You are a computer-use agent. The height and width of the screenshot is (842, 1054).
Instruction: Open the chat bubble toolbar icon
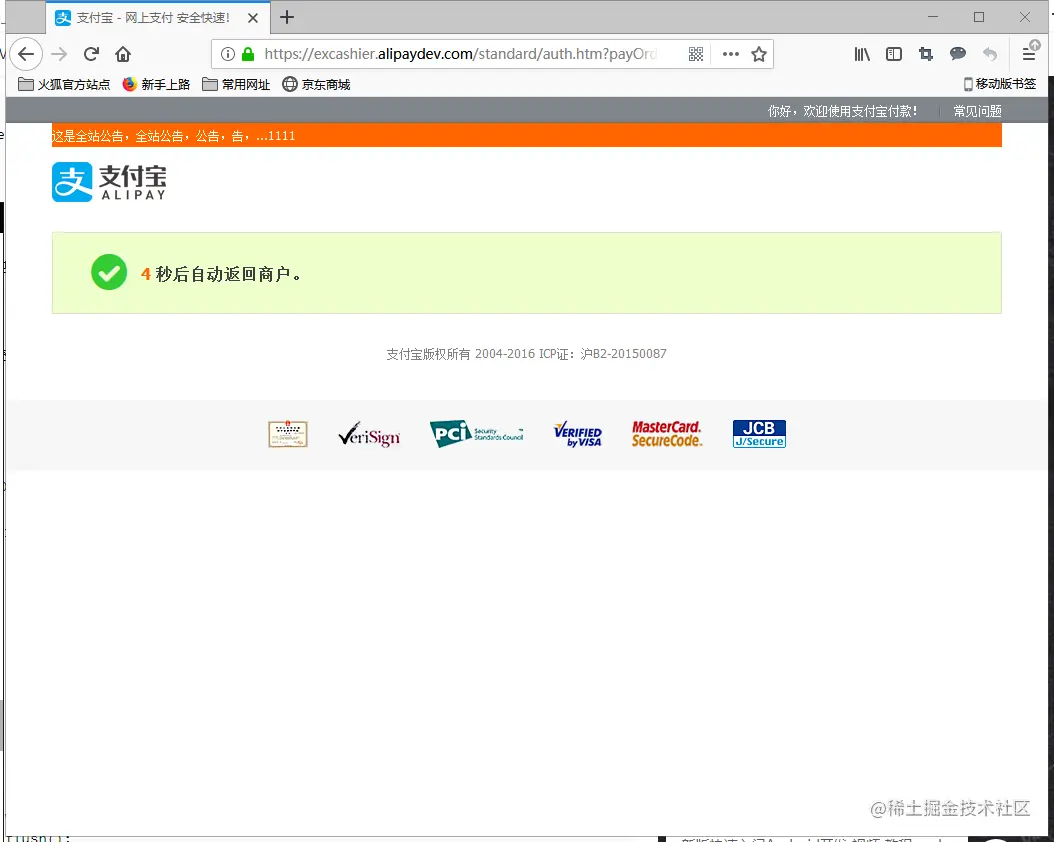(958, 54)
